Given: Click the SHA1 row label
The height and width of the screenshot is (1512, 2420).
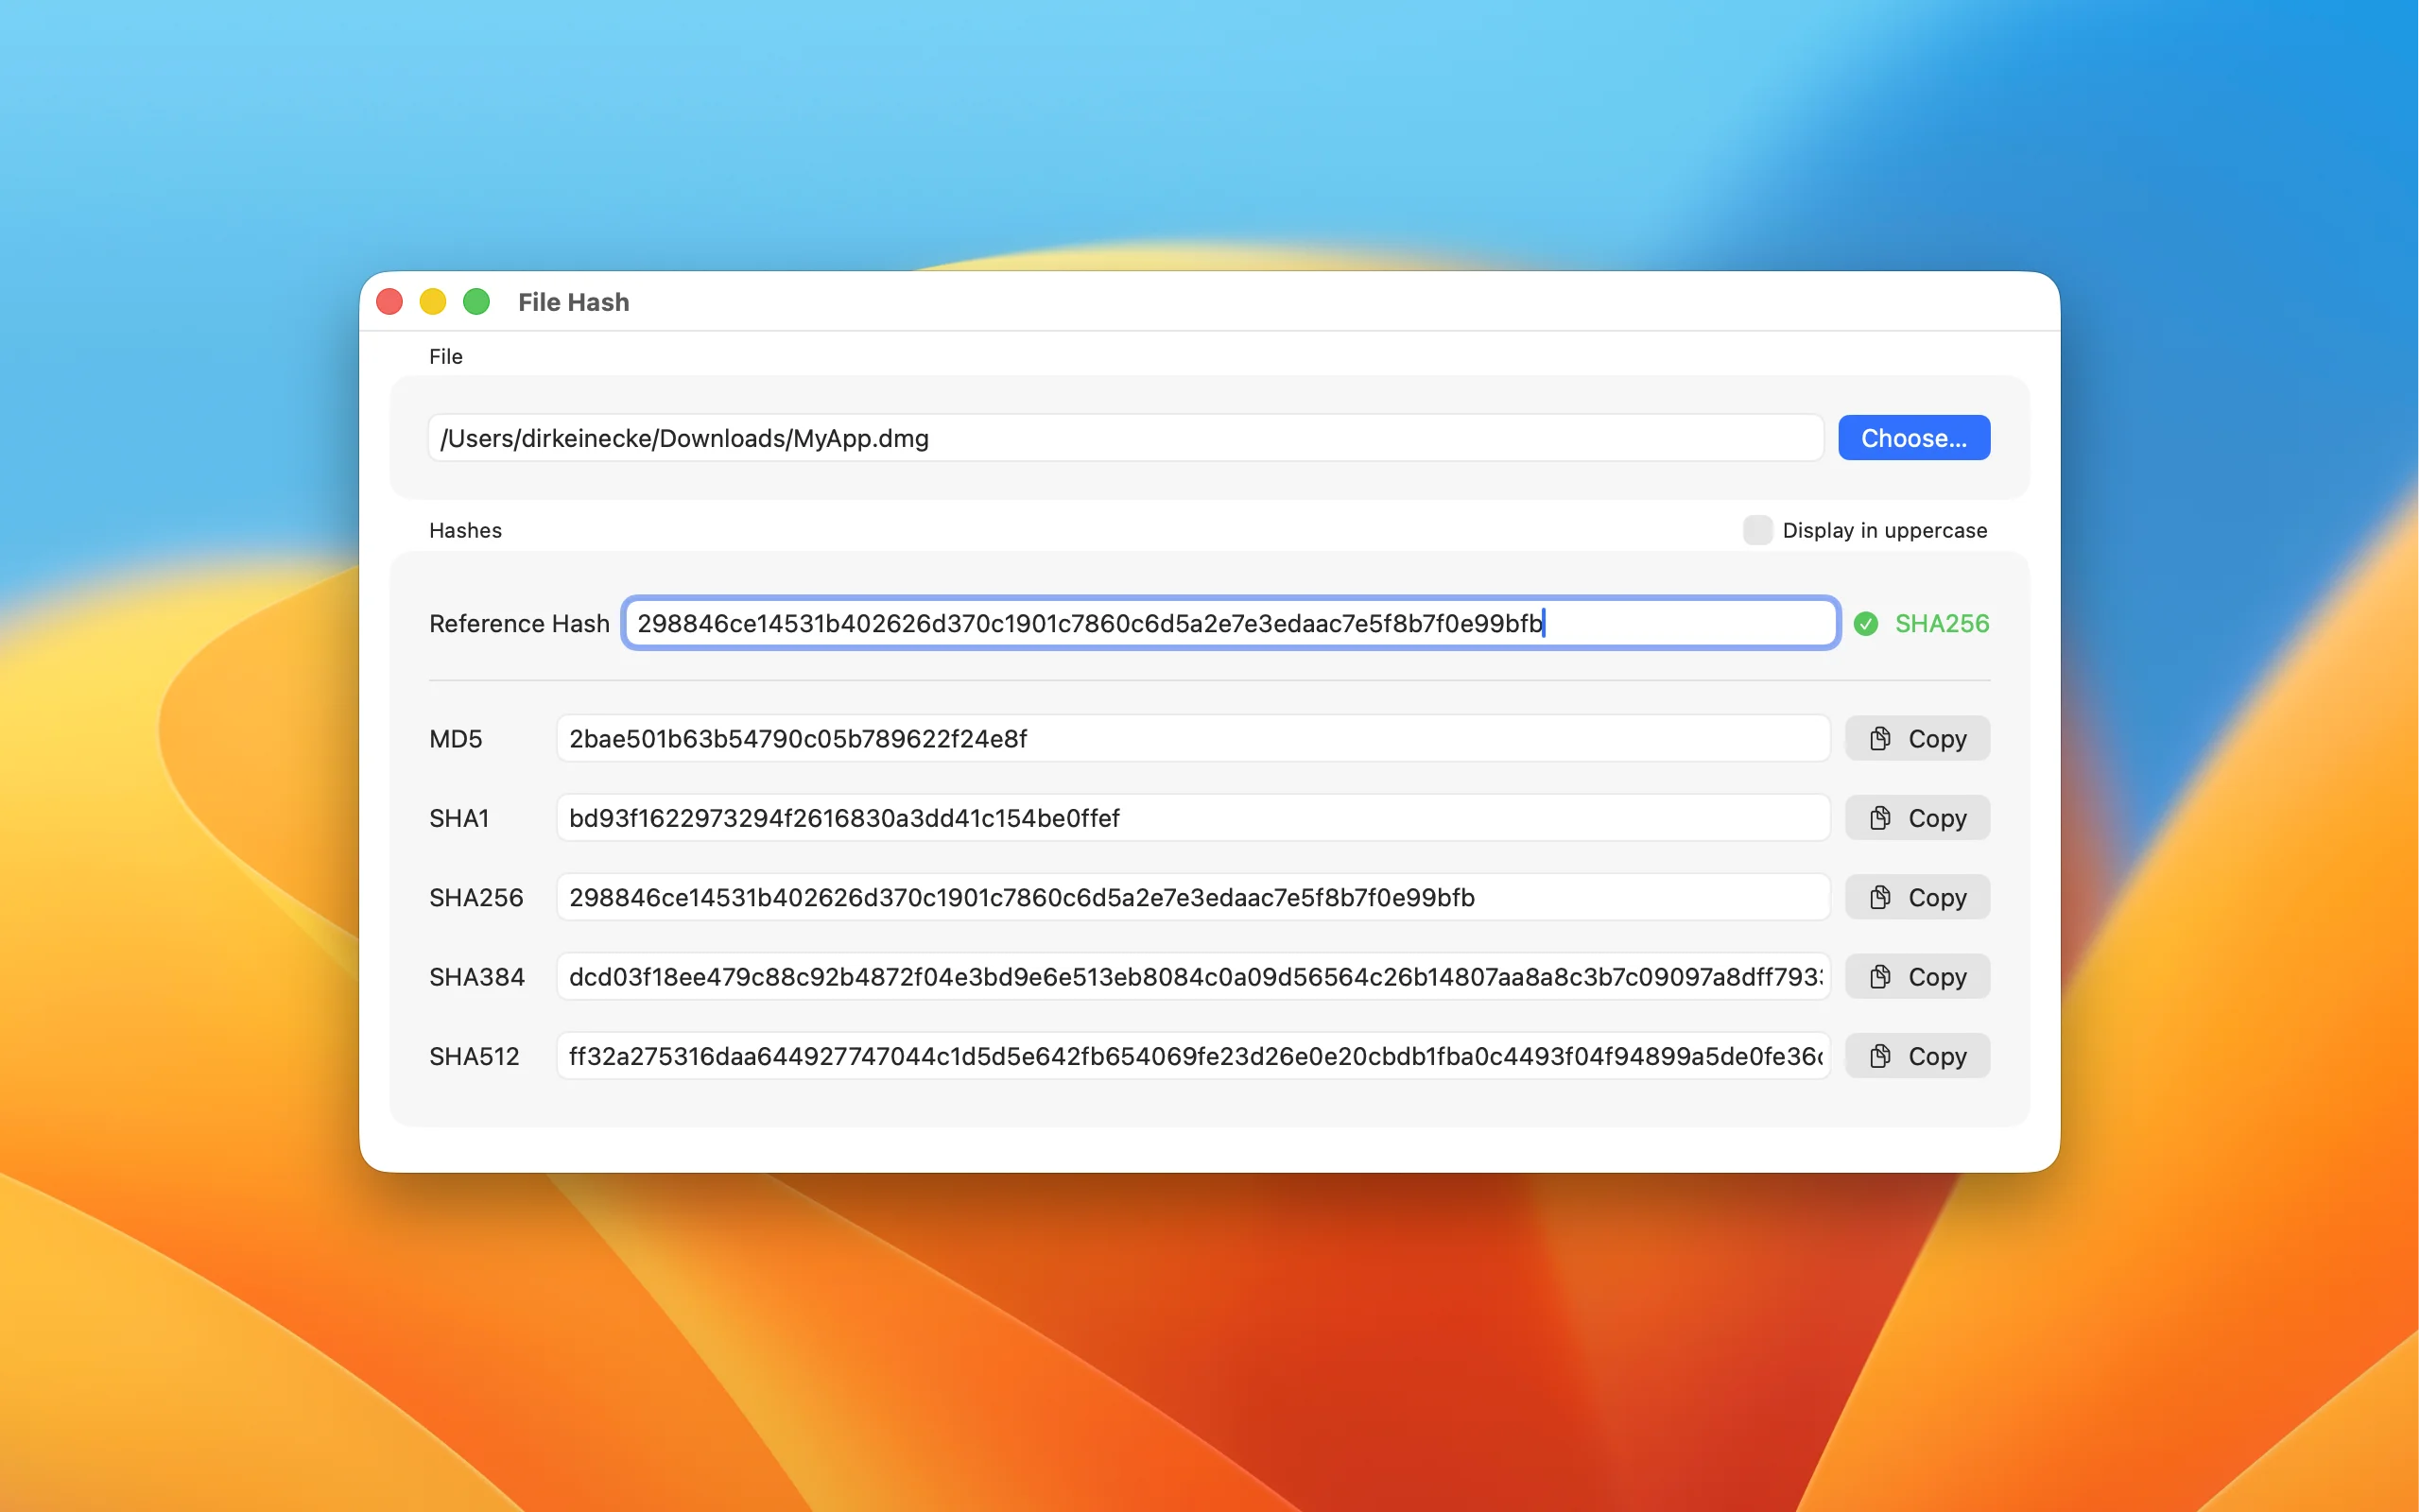Looking at the screenshot, I should tap(459, 818).
